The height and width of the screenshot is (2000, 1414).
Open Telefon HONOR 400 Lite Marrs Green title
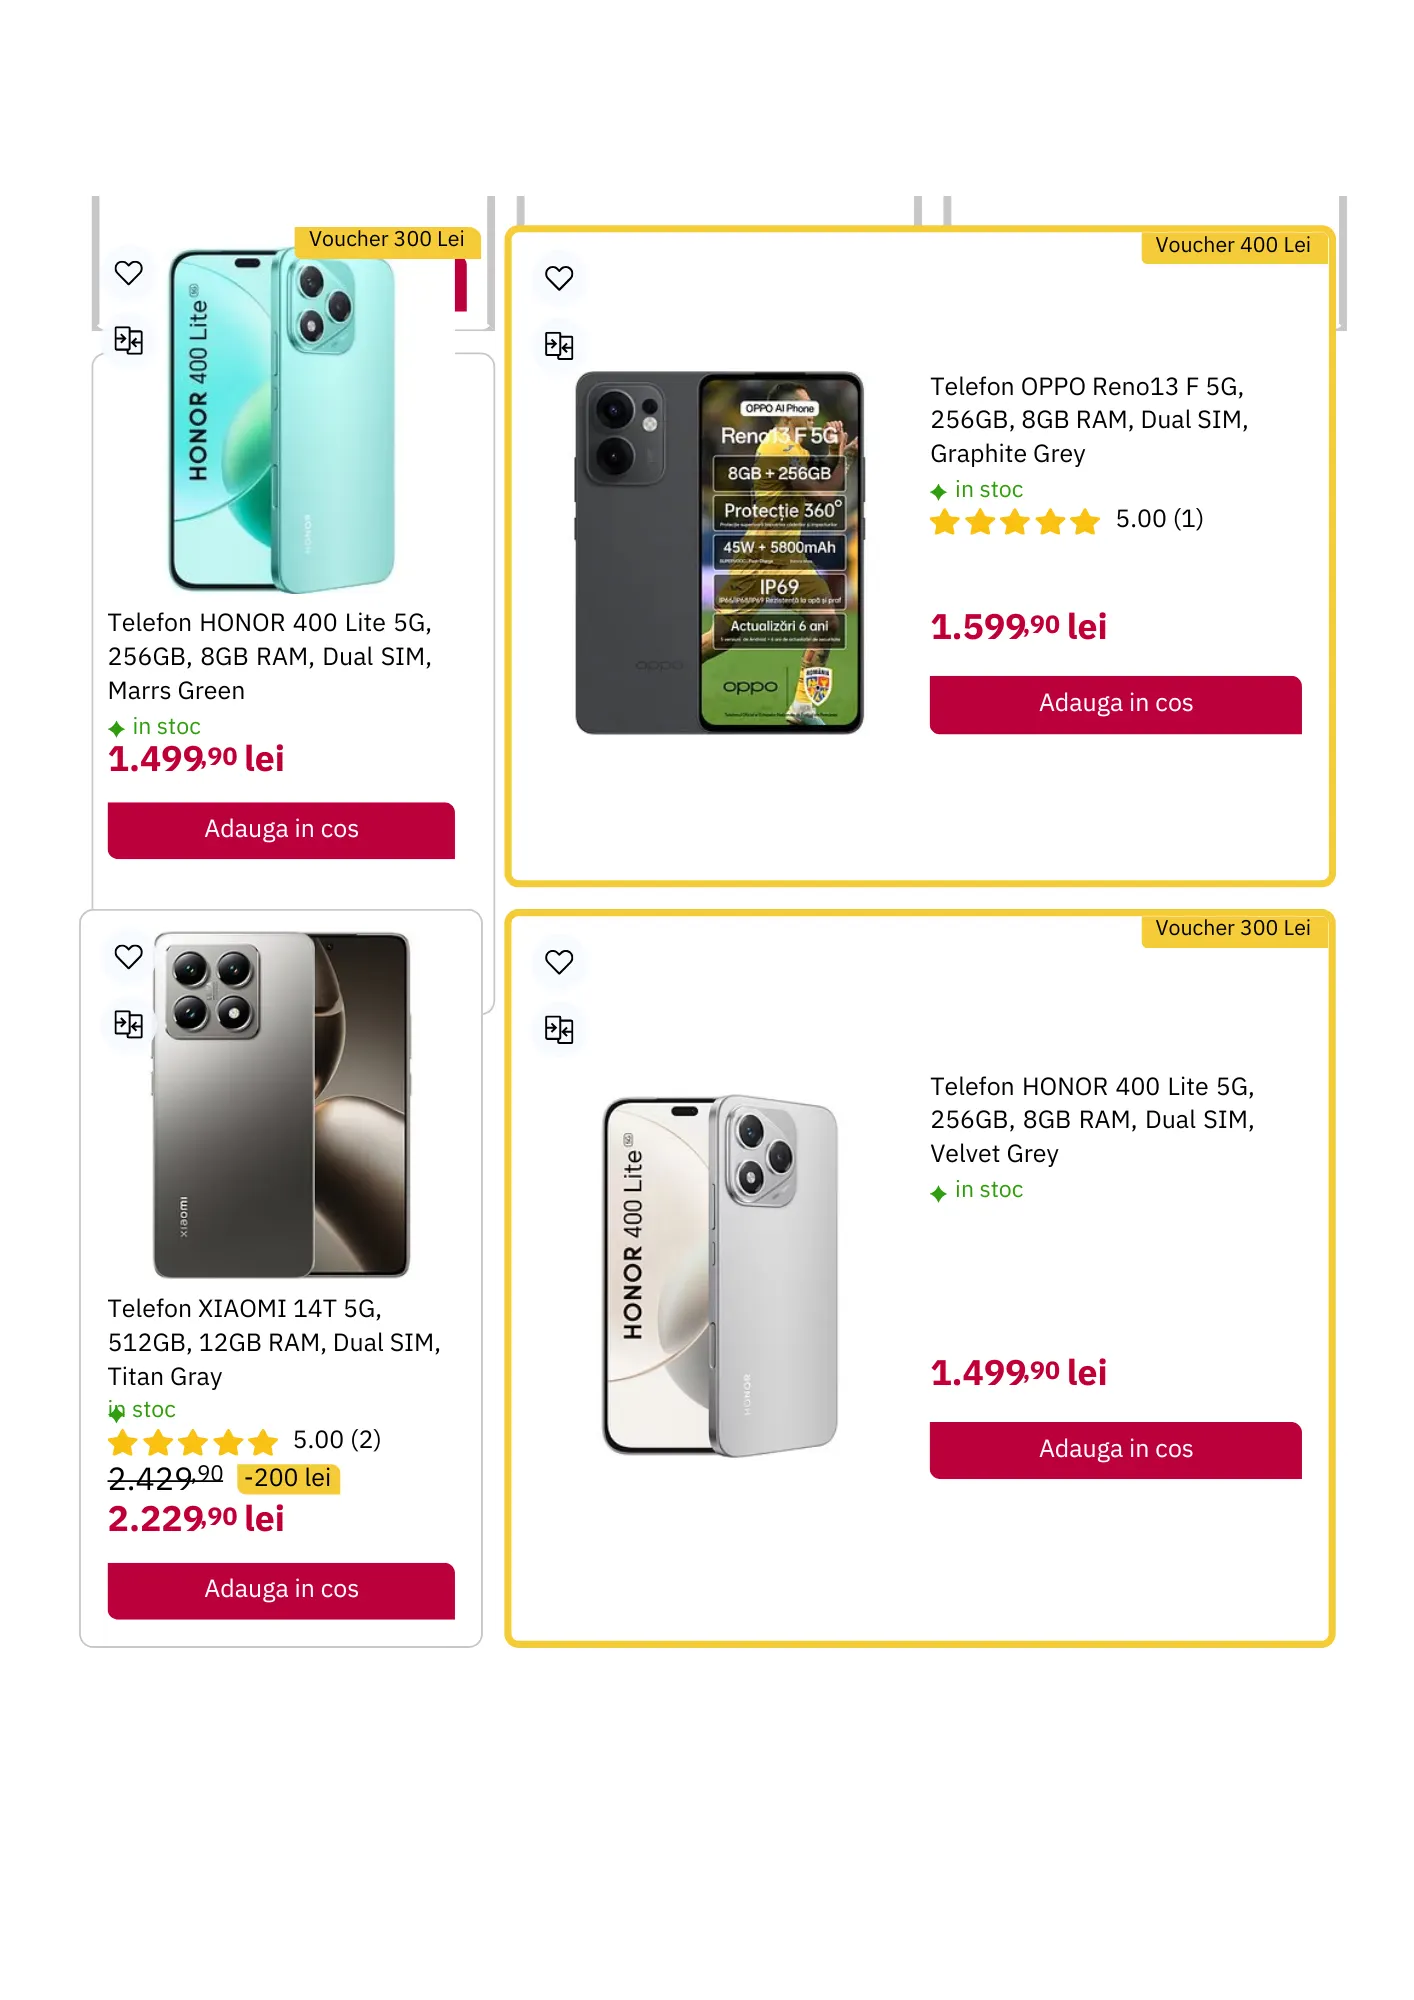pos(270,656)
